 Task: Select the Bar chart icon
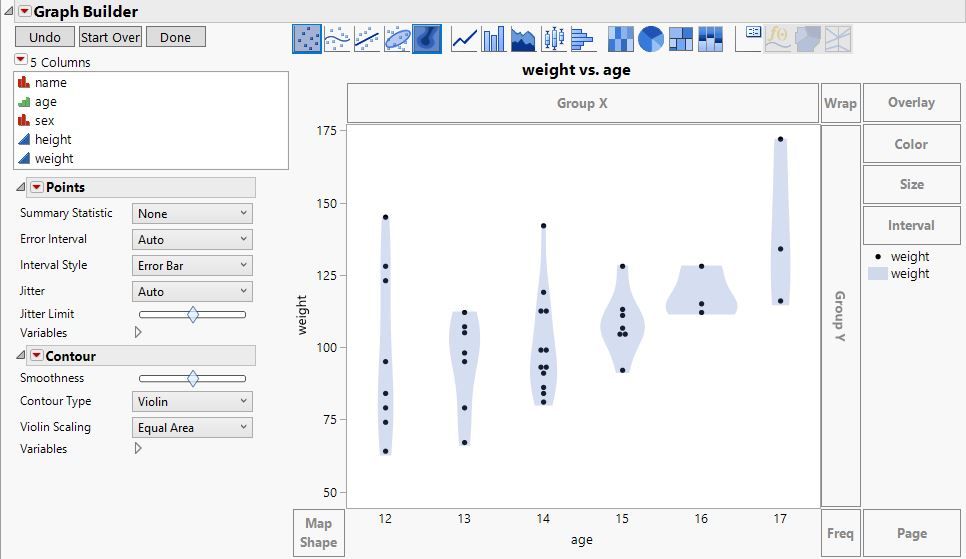(x=493, y=39)
